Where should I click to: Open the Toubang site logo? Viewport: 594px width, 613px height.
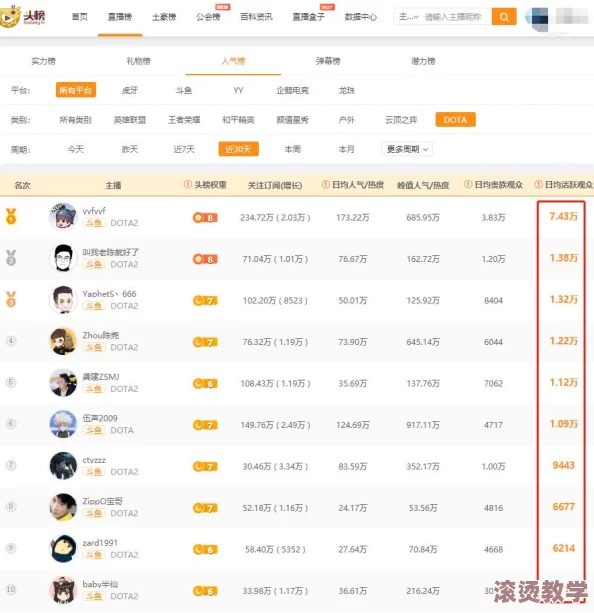(23, 16)
